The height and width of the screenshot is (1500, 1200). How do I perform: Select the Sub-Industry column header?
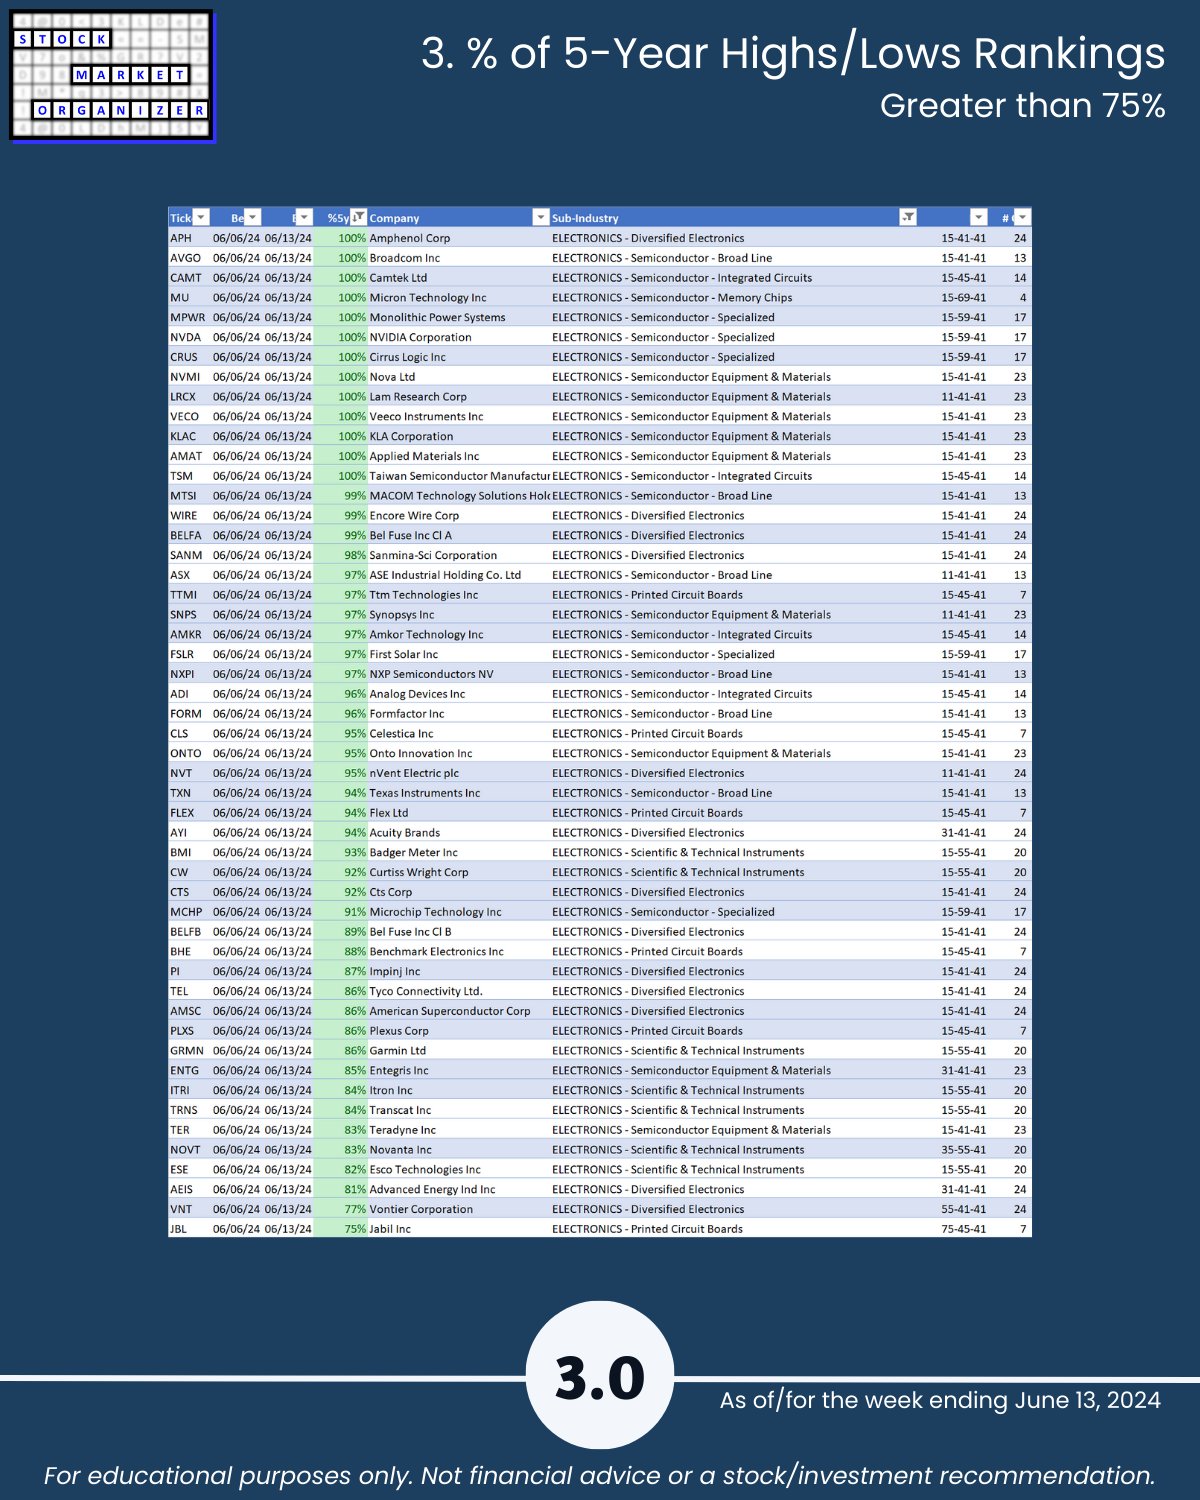click(x=585, y=218)
